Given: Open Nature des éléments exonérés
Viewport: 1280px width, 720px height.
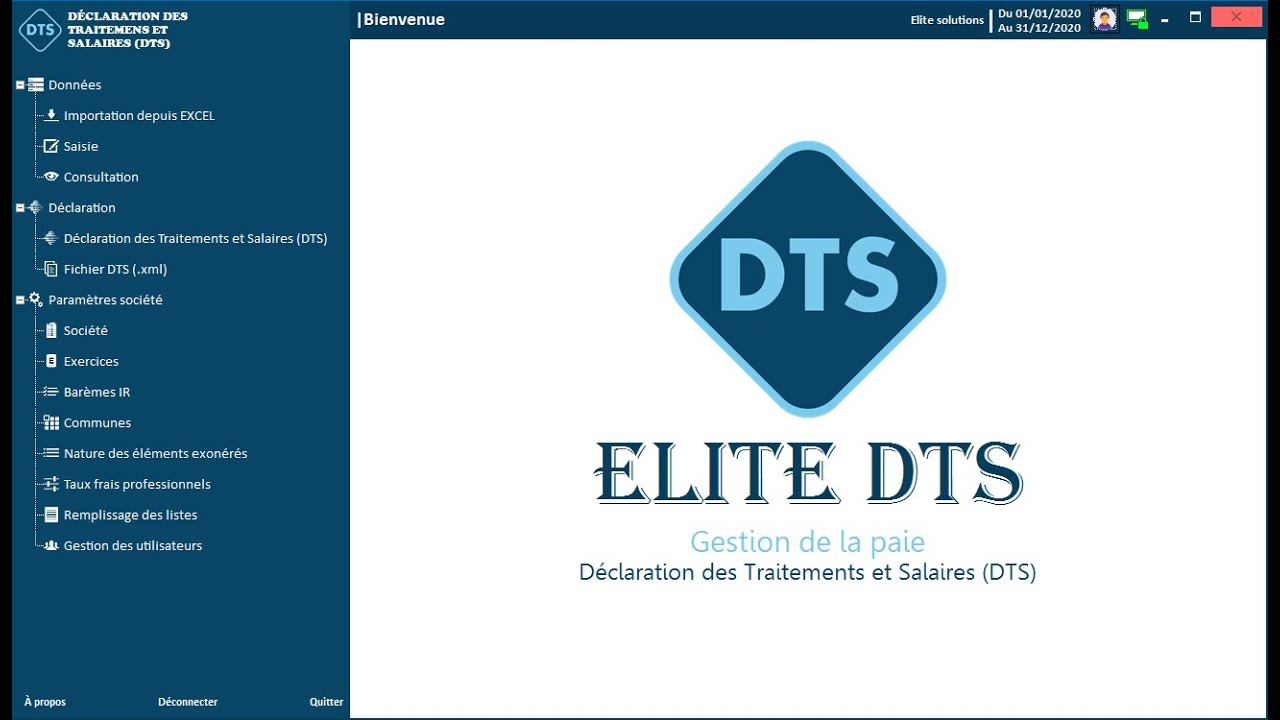Looking at the screenshot, I should click(155, 453).
